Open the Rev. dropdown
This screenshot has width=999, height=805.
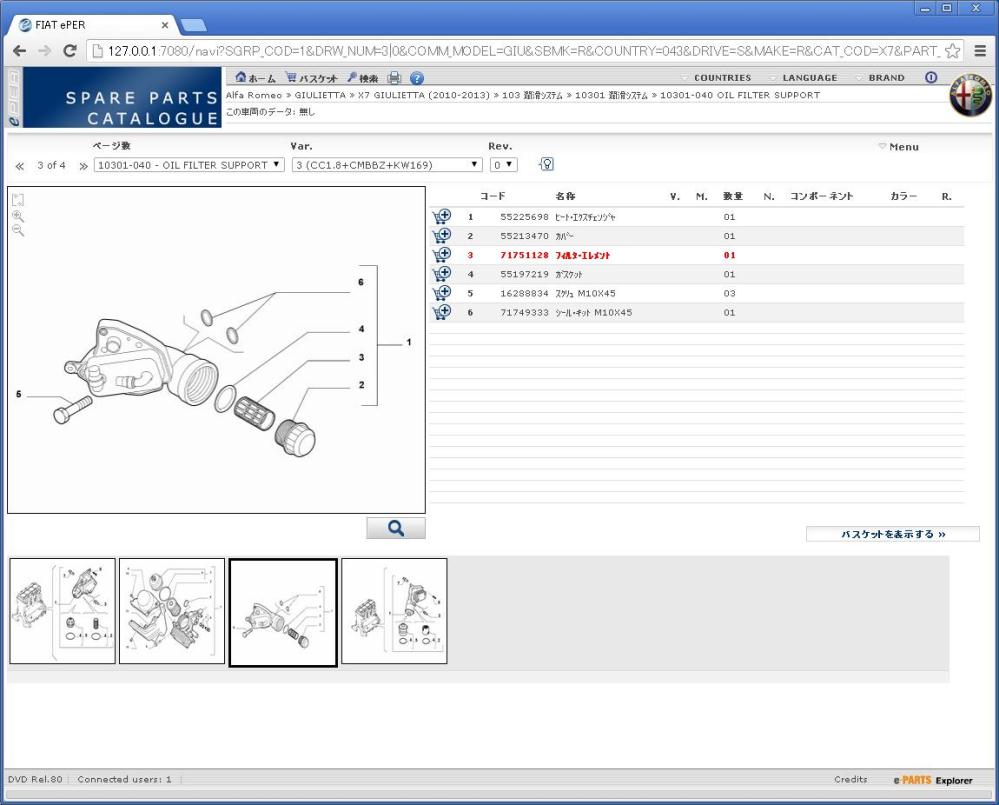pyautogui.click(x=503, y=165)
